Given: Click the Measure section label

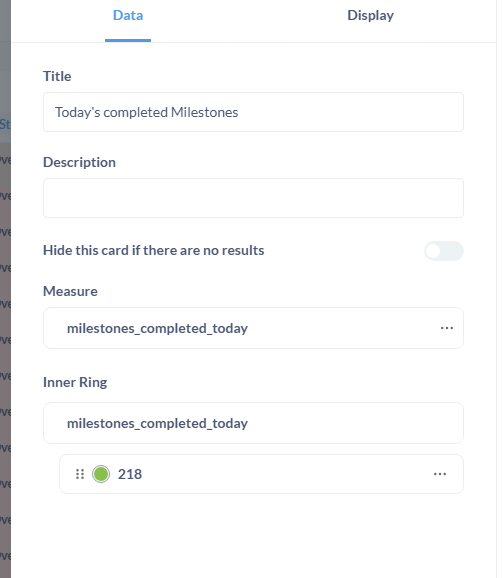Looking at the screenshot, I should click(x=70, y=291).
